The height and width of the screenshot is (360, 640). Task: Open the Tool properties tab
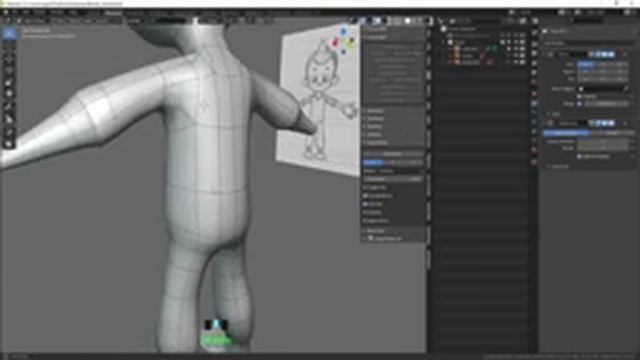(534, 32)
